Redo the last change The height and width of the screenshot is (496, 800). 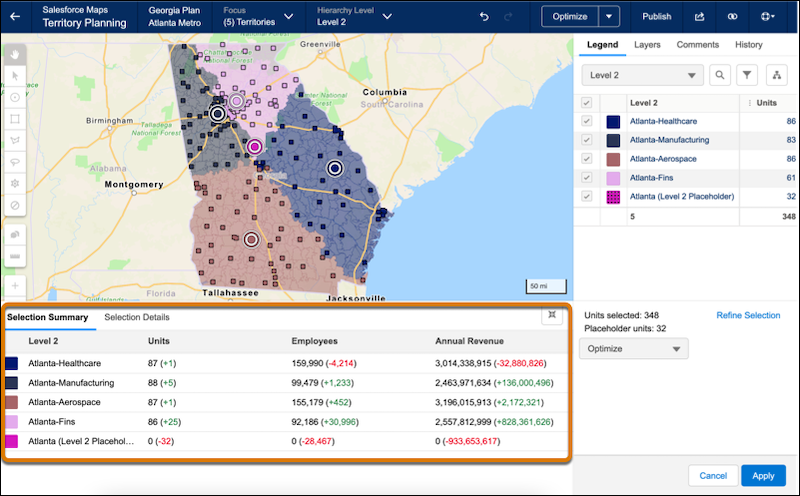[x=508, y=16]
